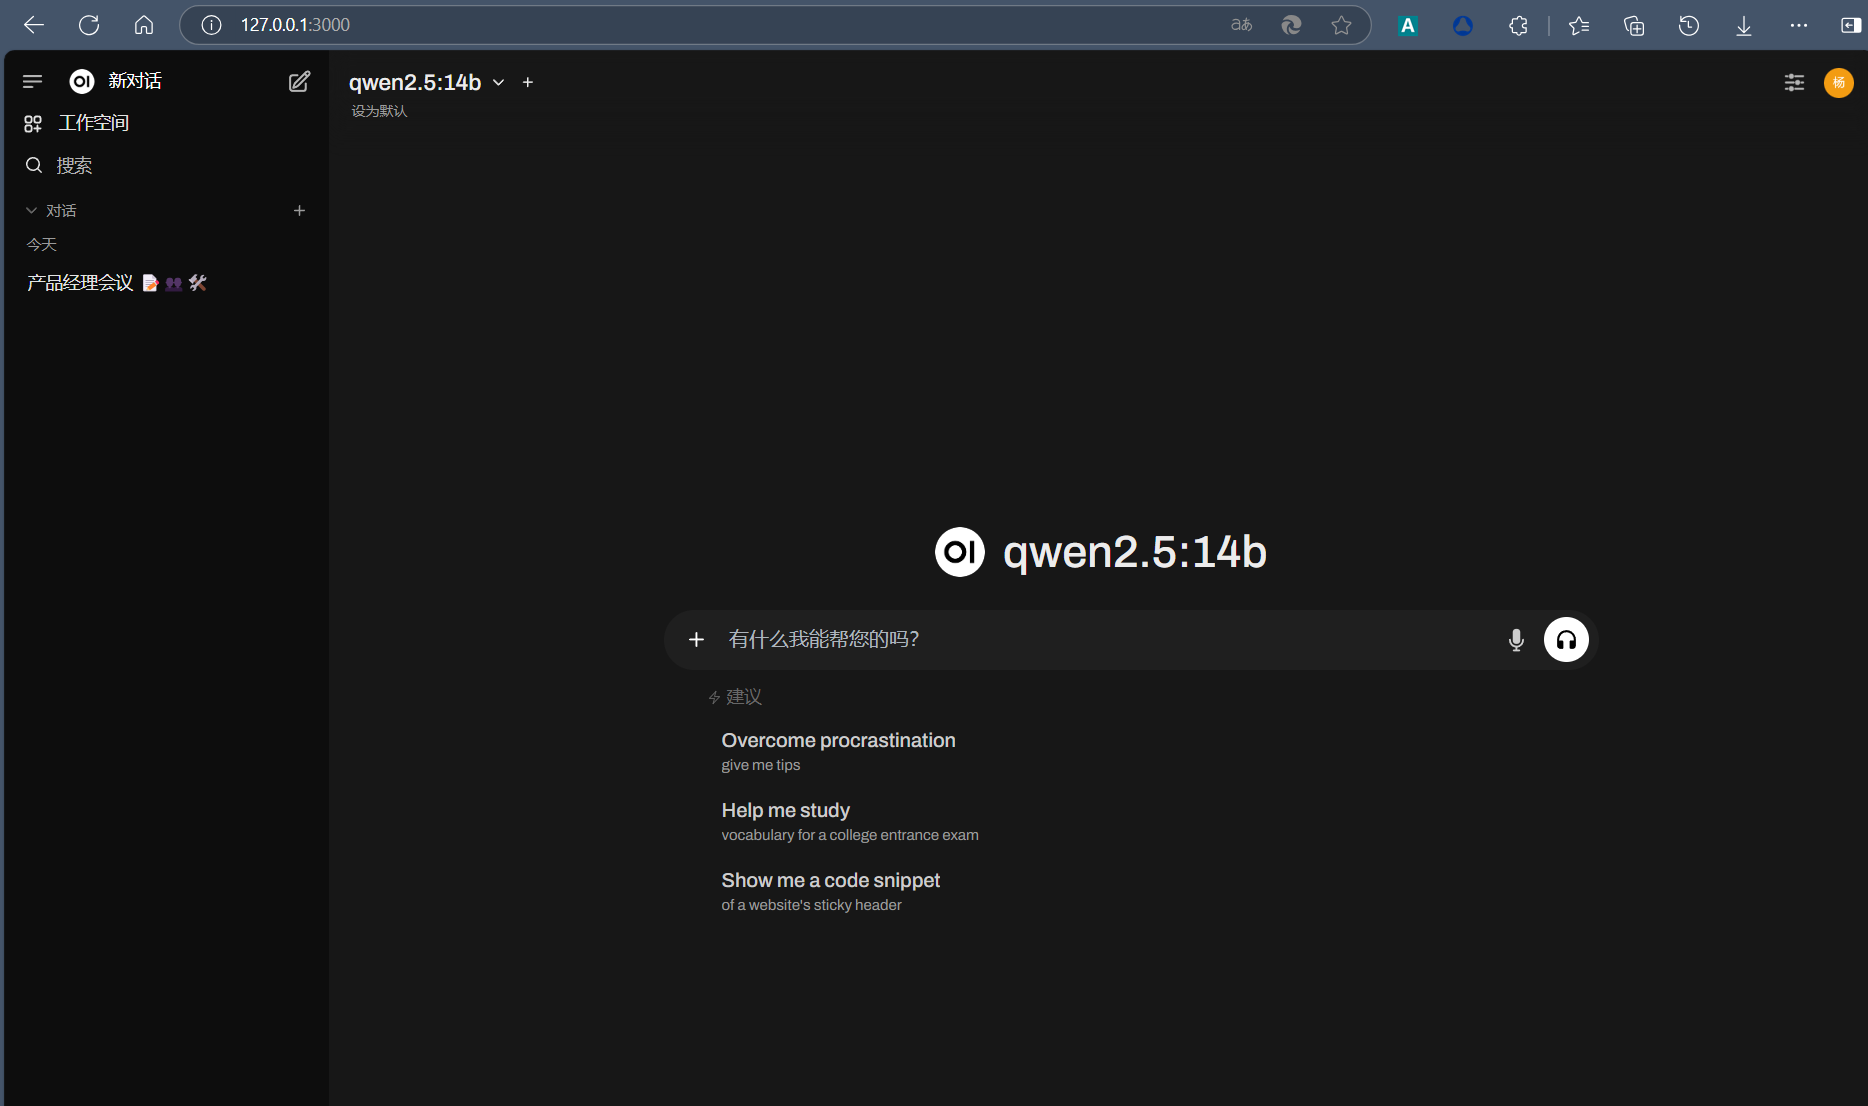Image resolution: width=1868 pixels, height=1106 pixels.
Task: Click 新对话 new chat label
Action: coord(135,81)
